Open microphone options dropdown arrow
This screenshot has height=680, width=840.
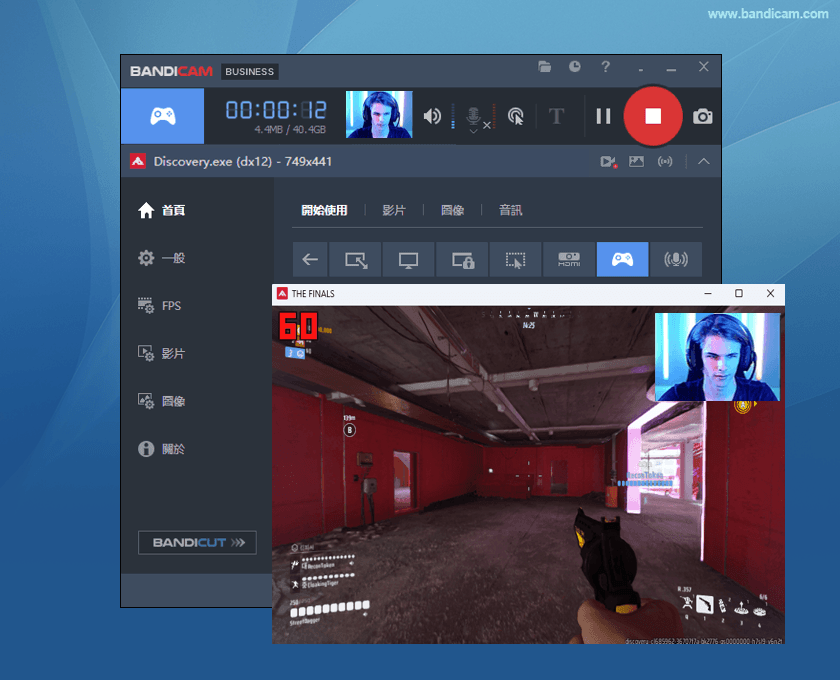473,131
